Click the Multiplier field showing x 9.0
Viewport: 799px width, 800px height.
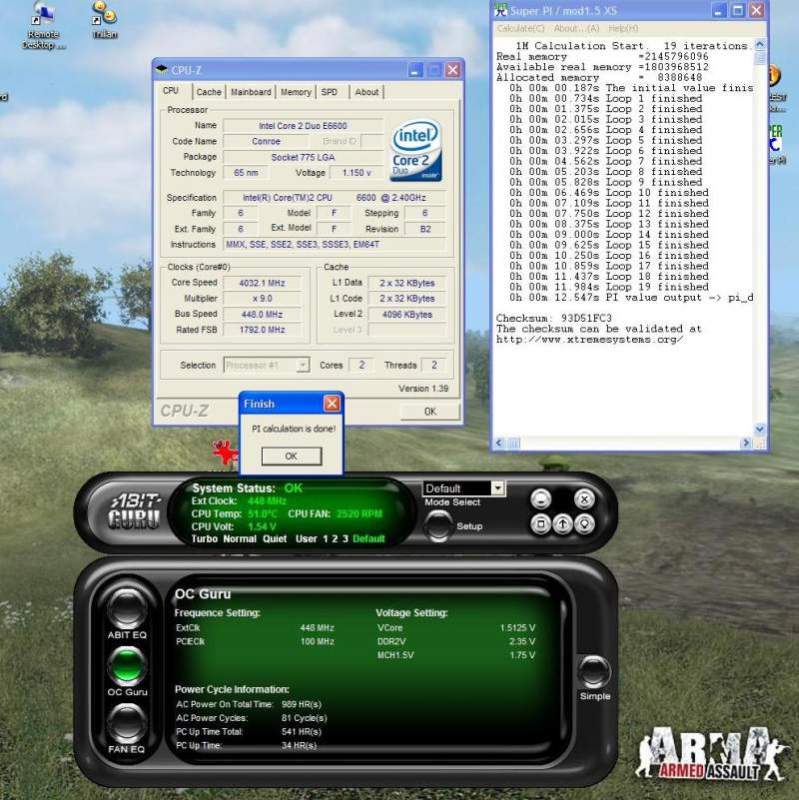262,298
